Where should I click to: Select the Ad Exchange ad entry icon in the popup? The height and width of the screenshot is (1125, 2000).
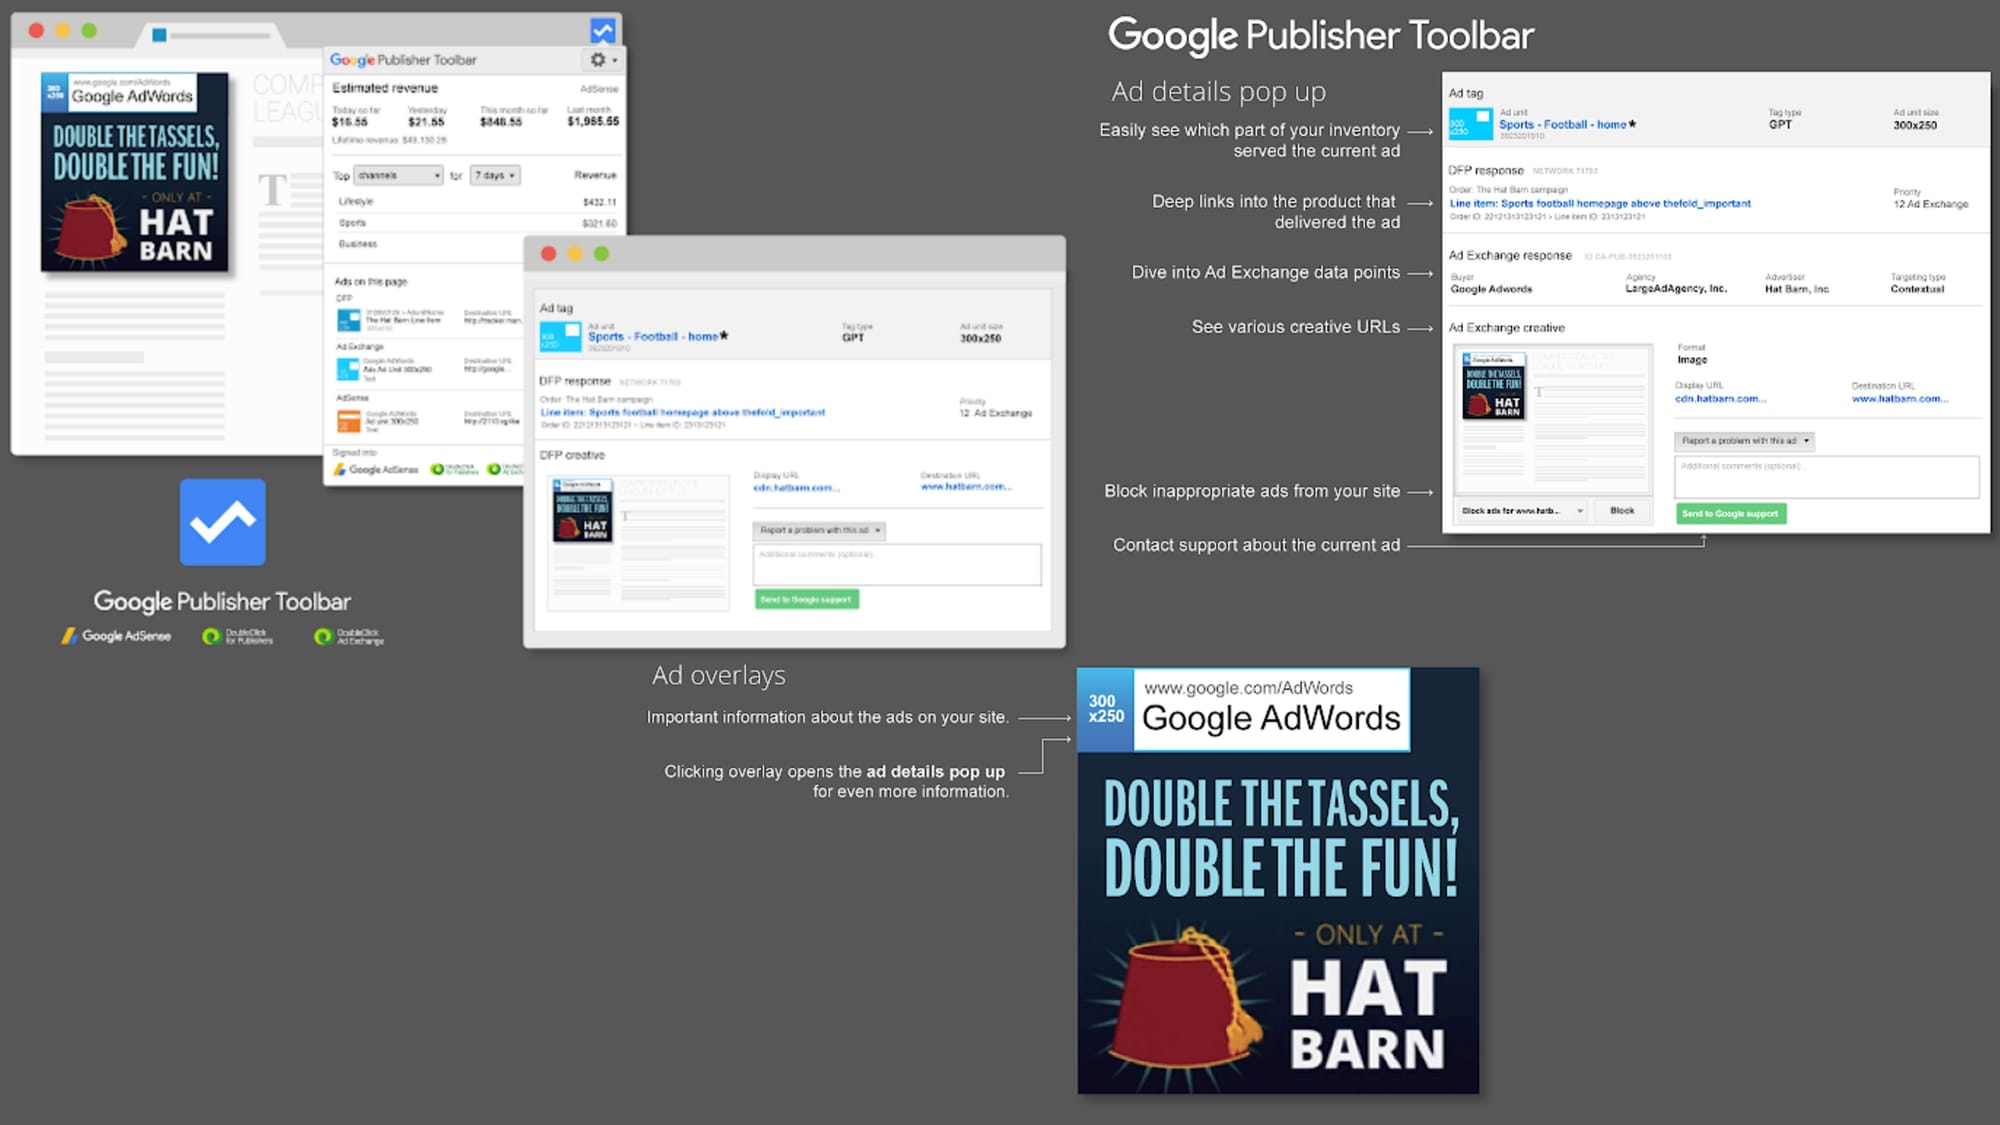click(348, 369)
